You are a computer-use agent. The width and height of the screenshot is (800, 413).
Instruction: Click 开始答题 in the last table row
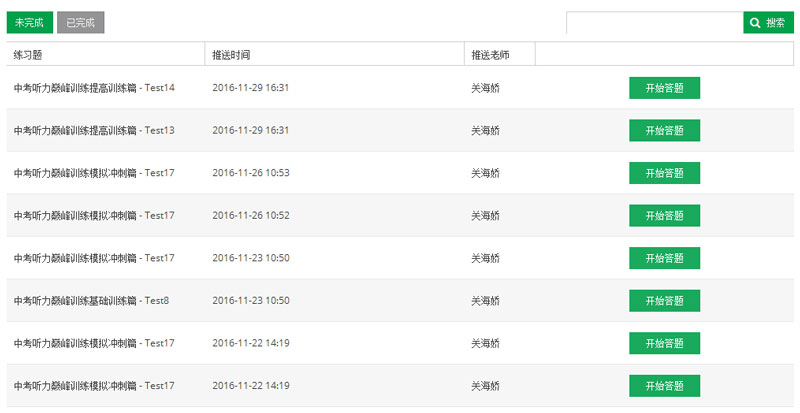point(664,385)
